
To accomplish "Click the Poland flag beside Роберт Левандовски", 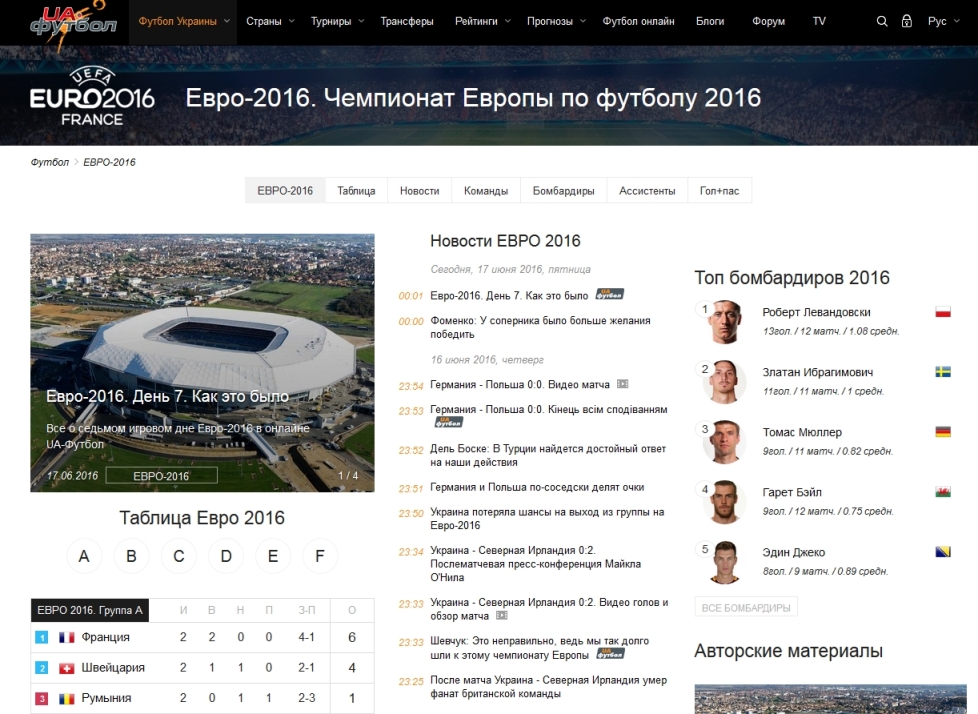I will pyautogui.click(x=942, y=312).
